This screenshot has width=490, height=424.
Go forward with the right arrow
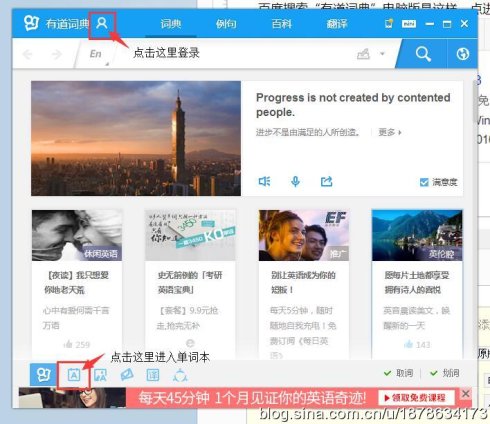click(56, 54)
